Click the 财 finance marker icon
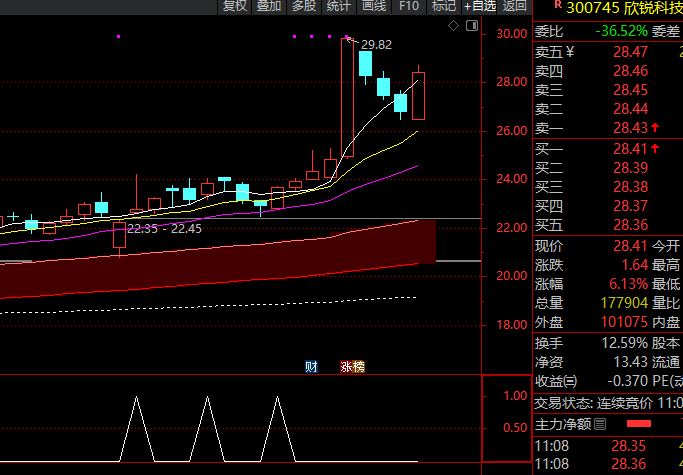Viewport: 683px width, 475px height. pyautogui.click(x=311, y=367)
